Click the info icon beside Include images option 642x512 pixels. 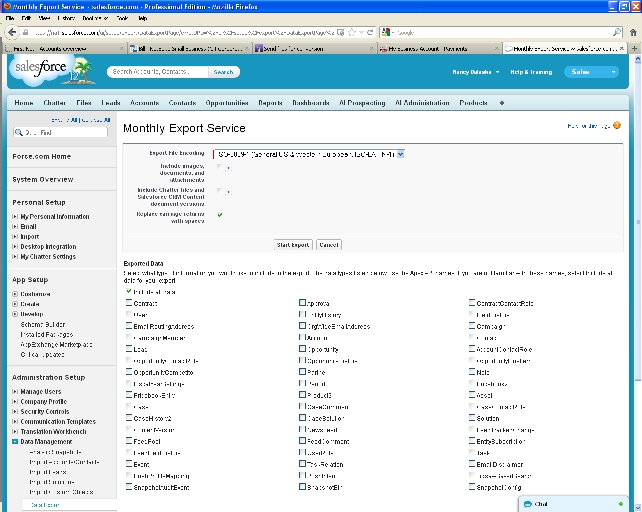coord(228,168)
